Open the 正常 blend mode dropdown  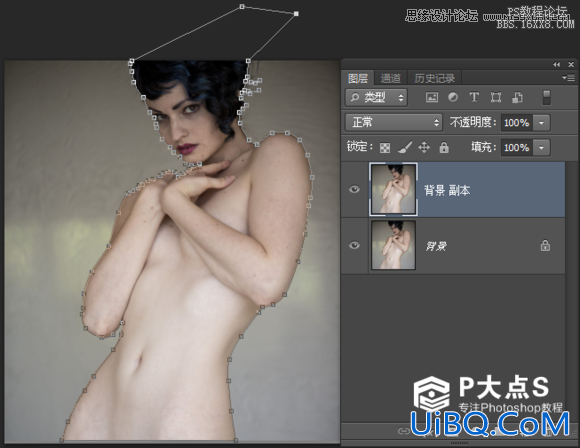coord(394,122)
